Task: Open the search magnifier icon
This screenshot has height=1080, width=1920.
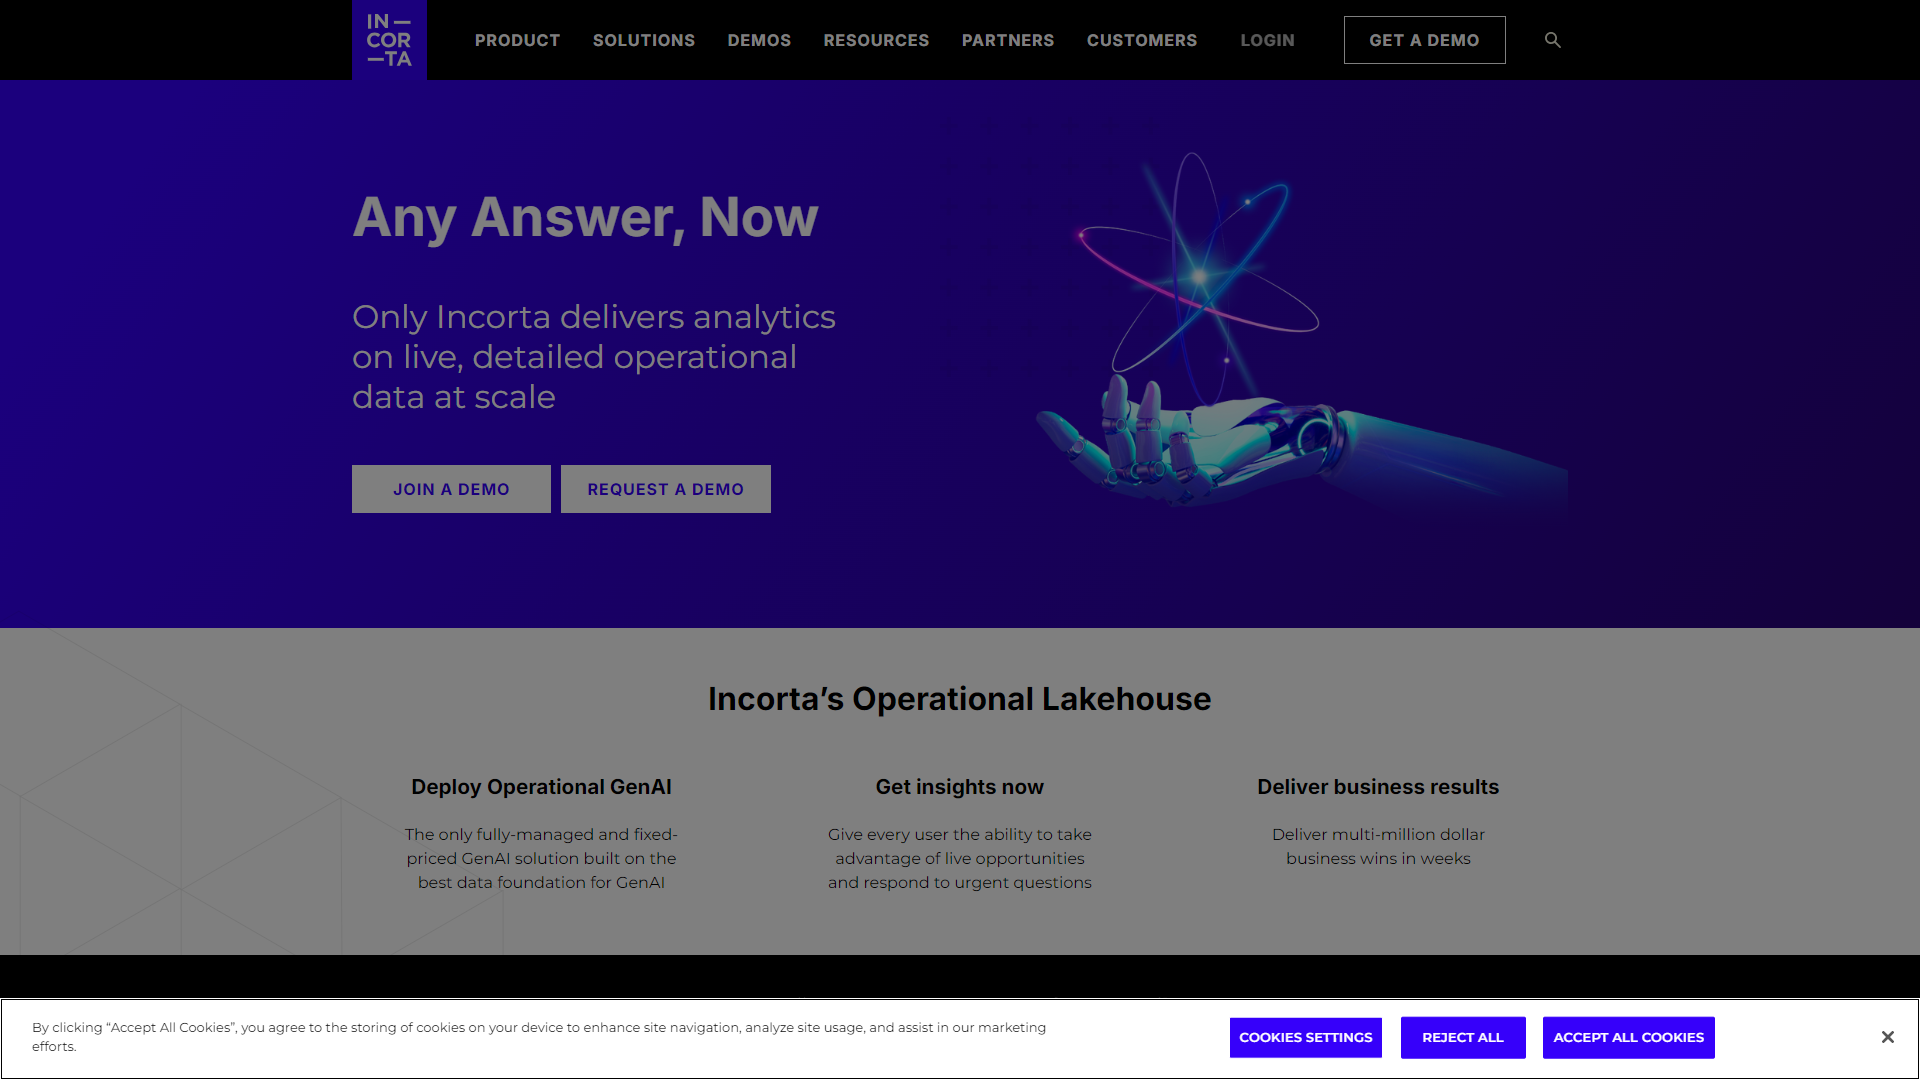Action: click(1552, 40)
